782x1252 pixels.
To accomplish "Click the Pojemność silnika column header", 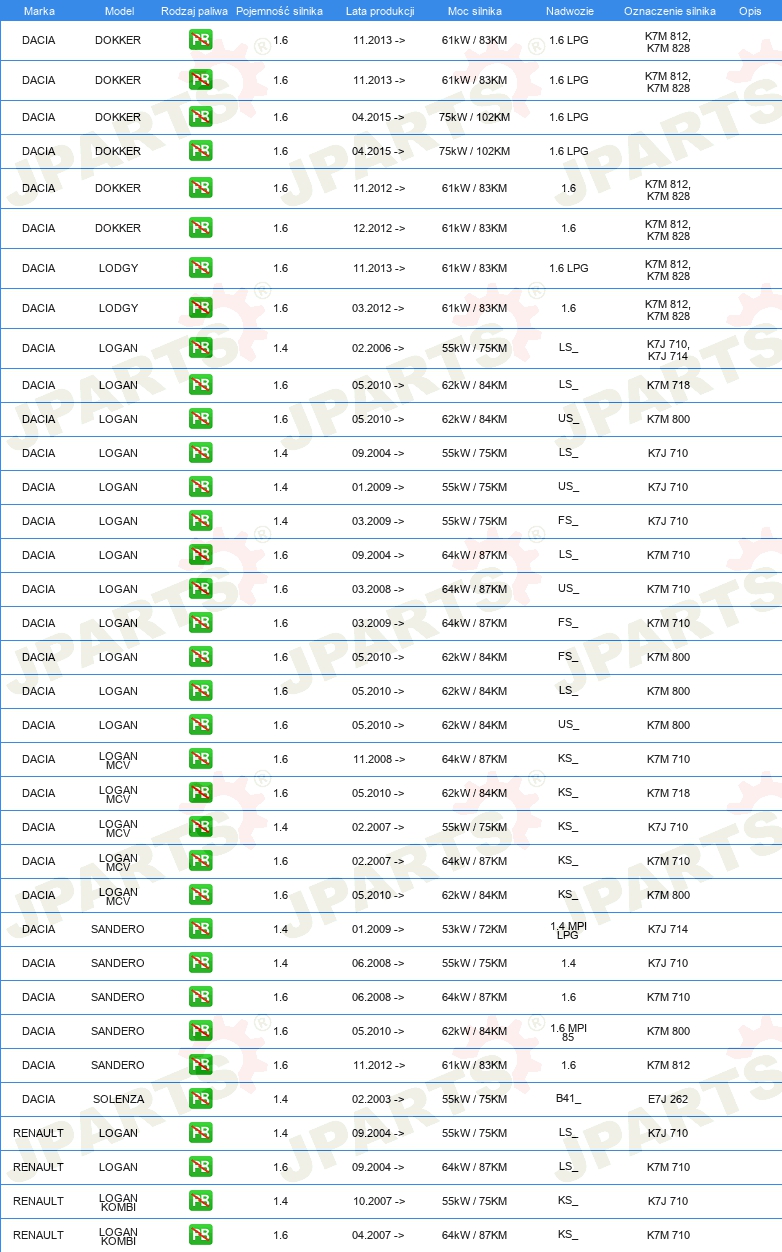I will pos(279,10).
